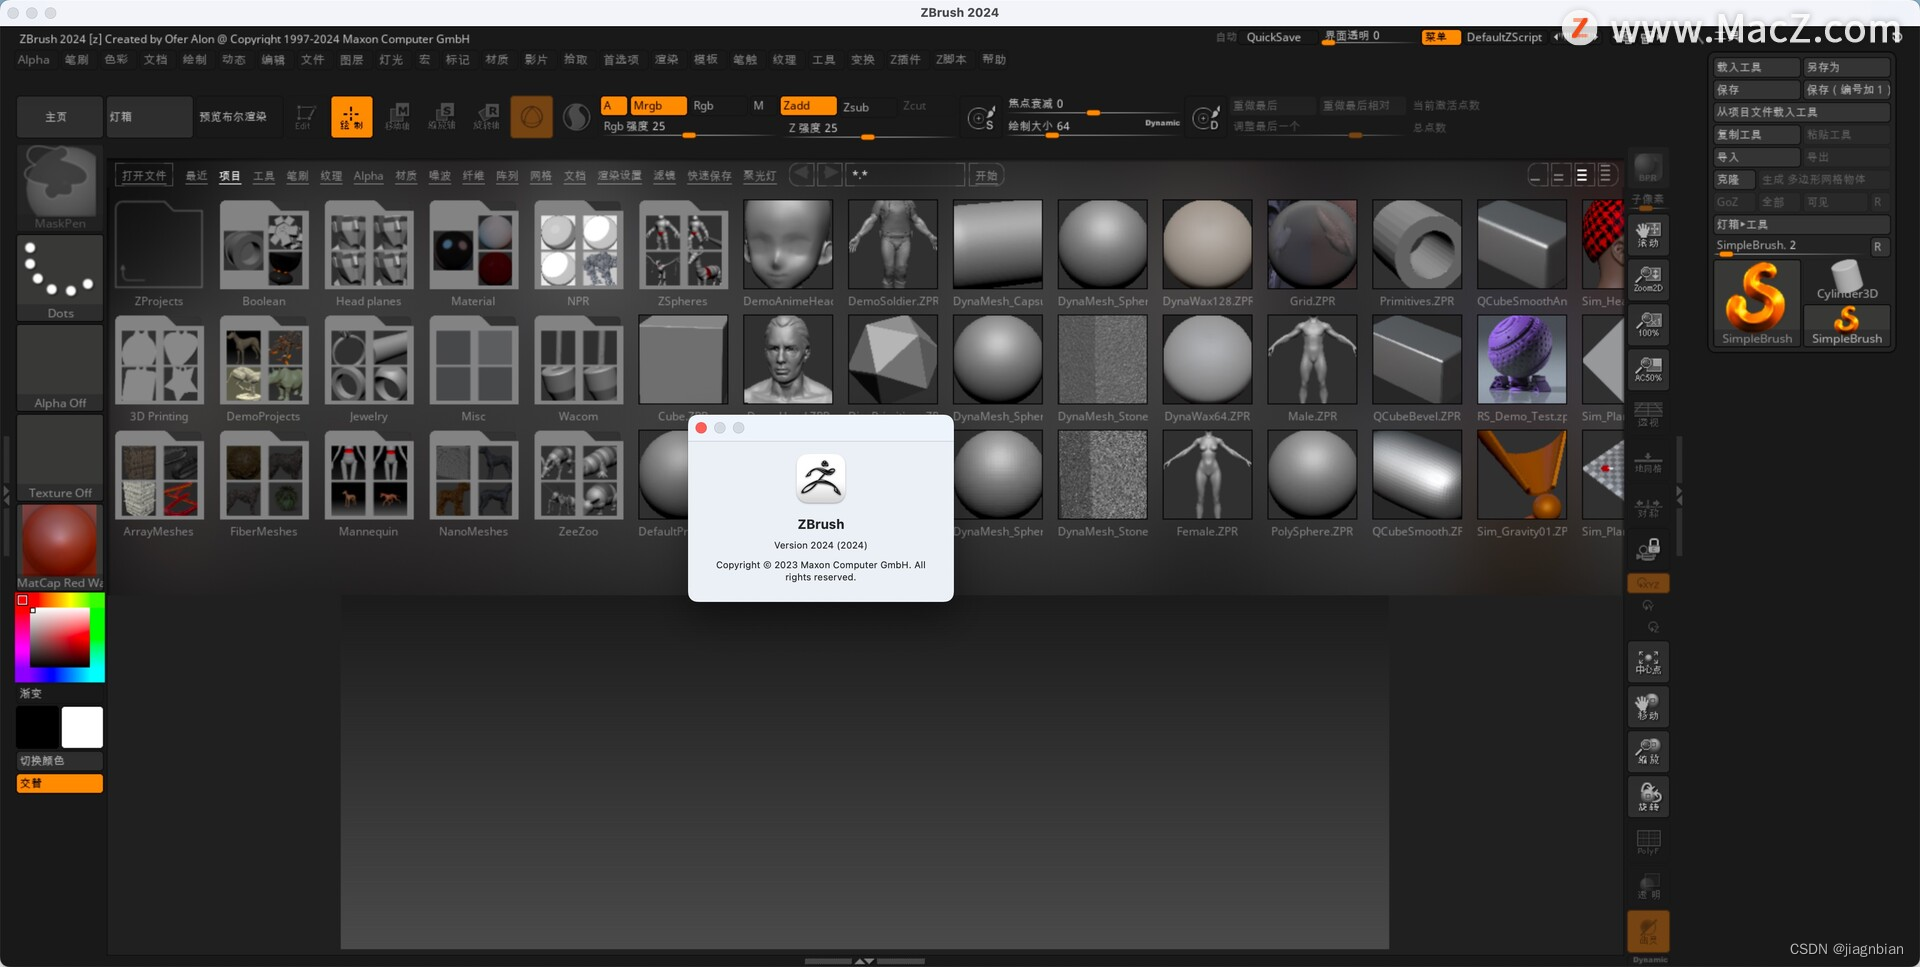Click the 载入工具 load tool button
Image resolution: width=1920 pixels, height=967 pixels.
point(1756,67)
